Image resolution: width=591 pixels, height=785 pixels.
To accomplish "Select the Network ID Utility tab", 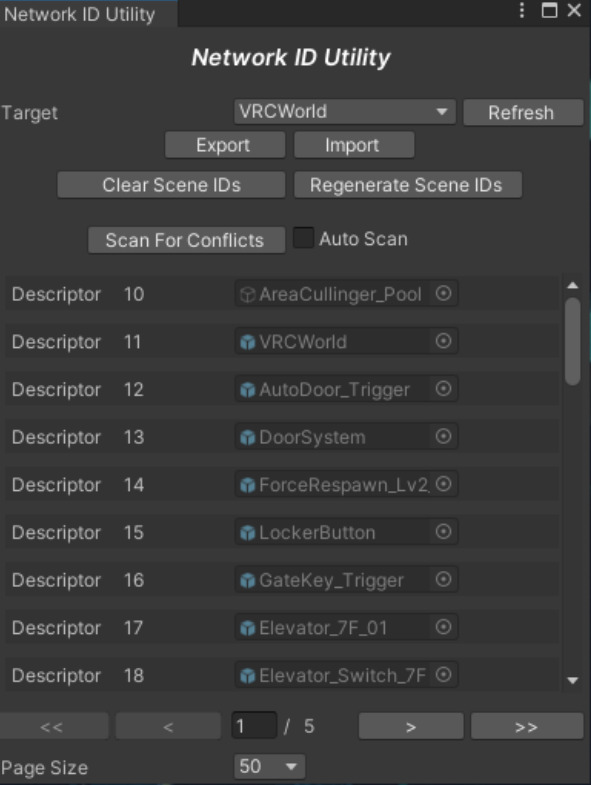I will click(x=80, y=14).
